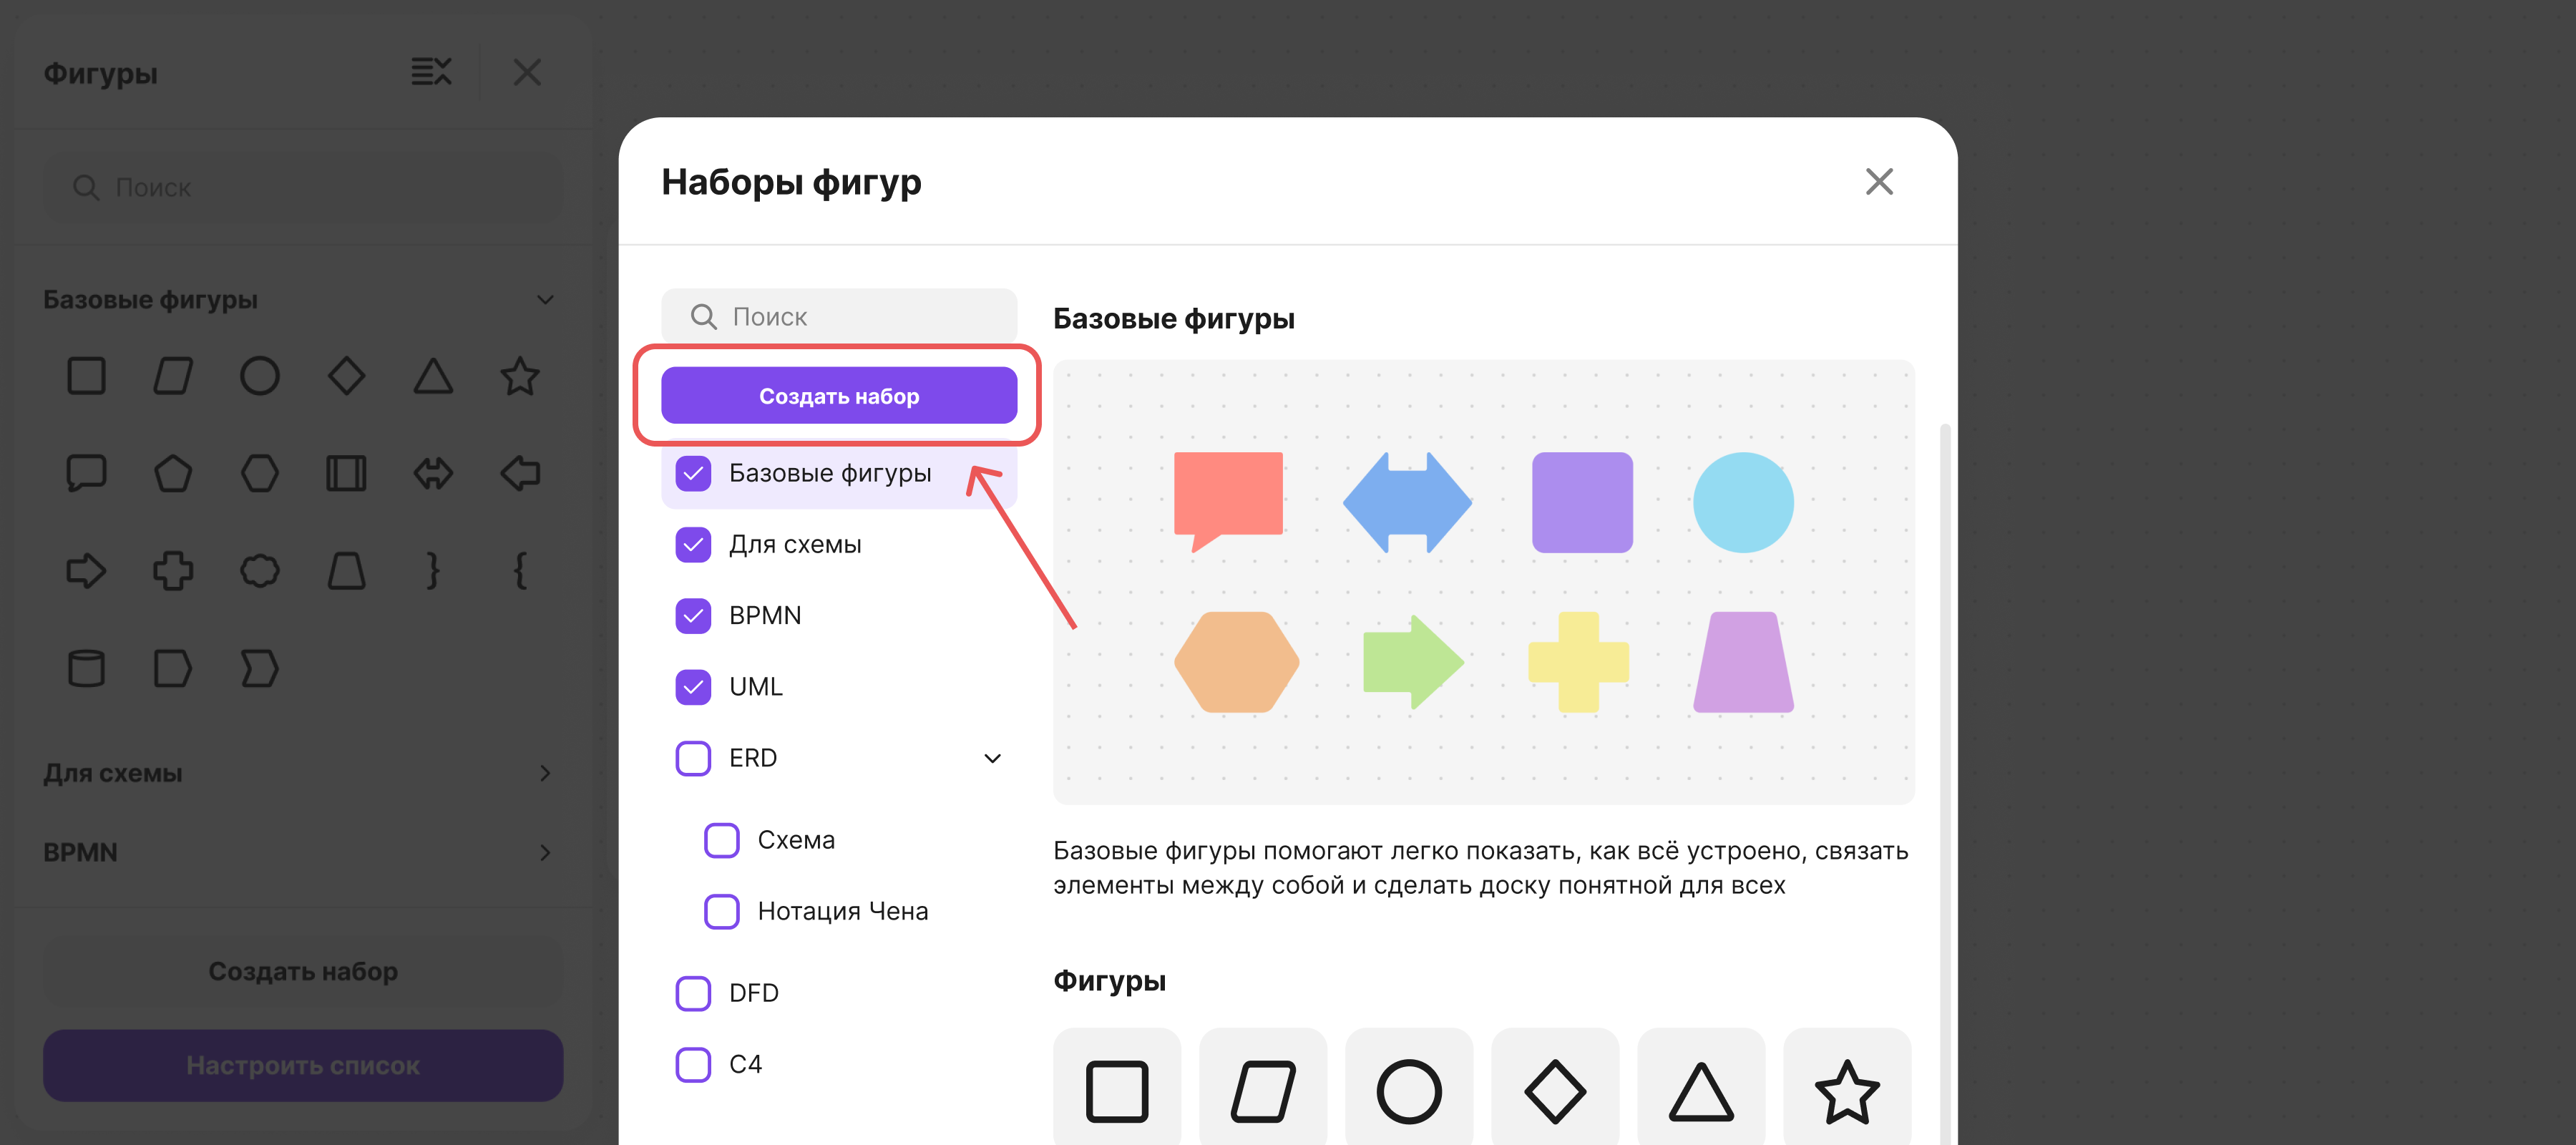Uncheck the Для схемы set checkbox
Viewport: 2576px width, 1145px height.
click(x=693, y=544)
